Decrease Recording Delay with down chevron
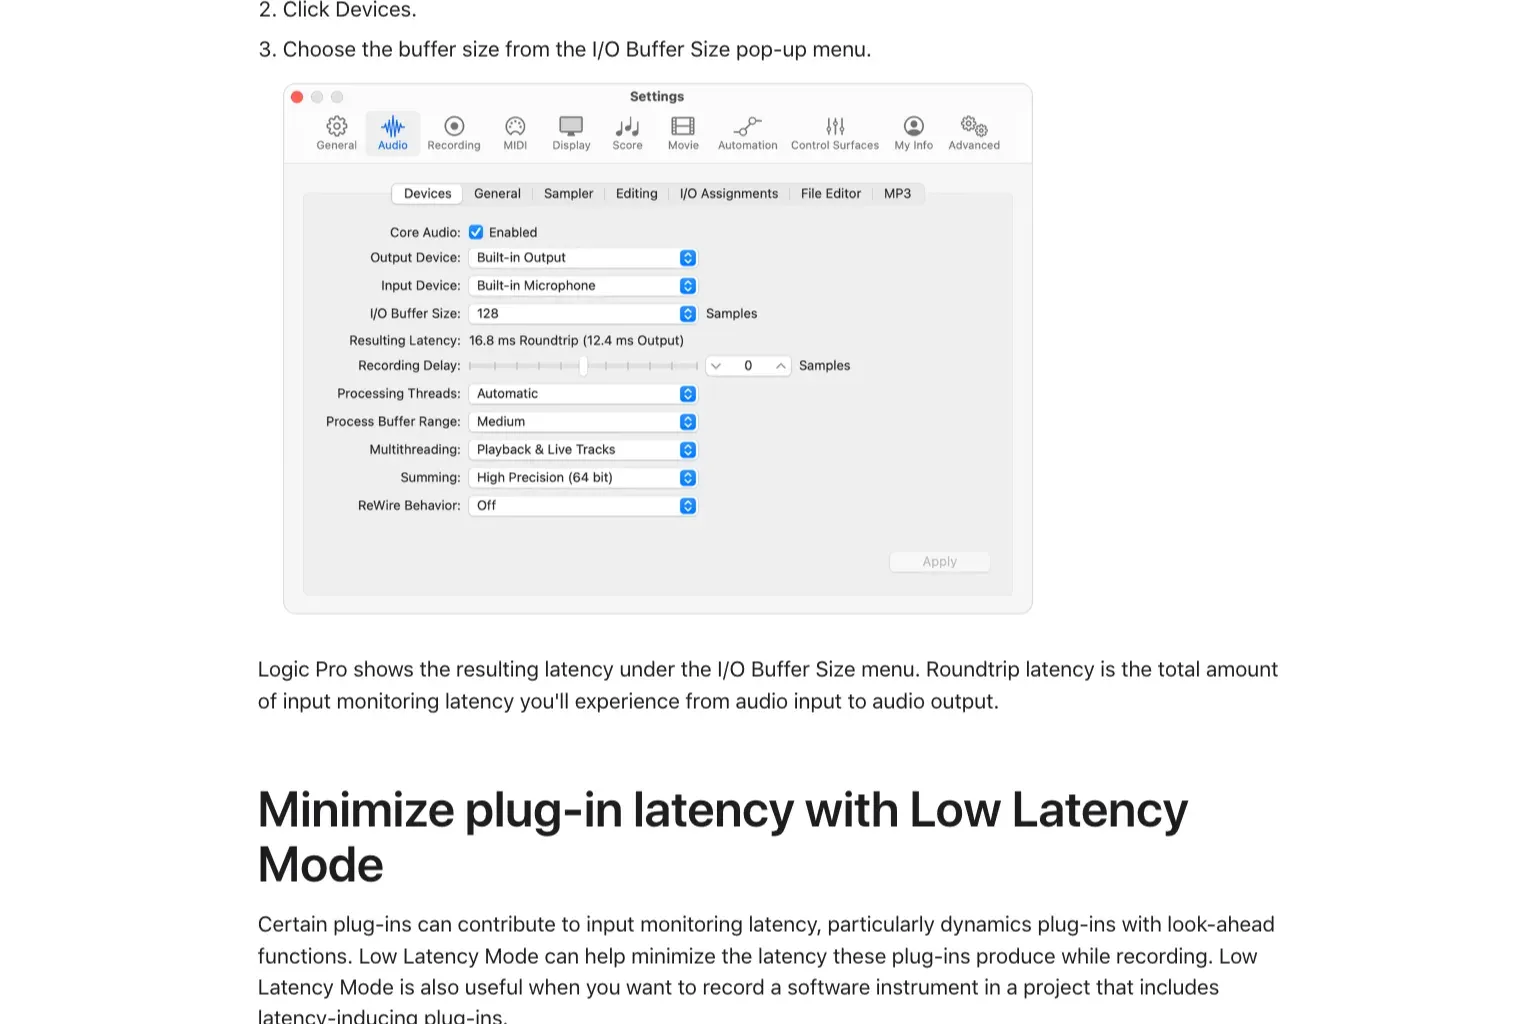Screen dimensions: 1536x1024 [x=716, y=366]
